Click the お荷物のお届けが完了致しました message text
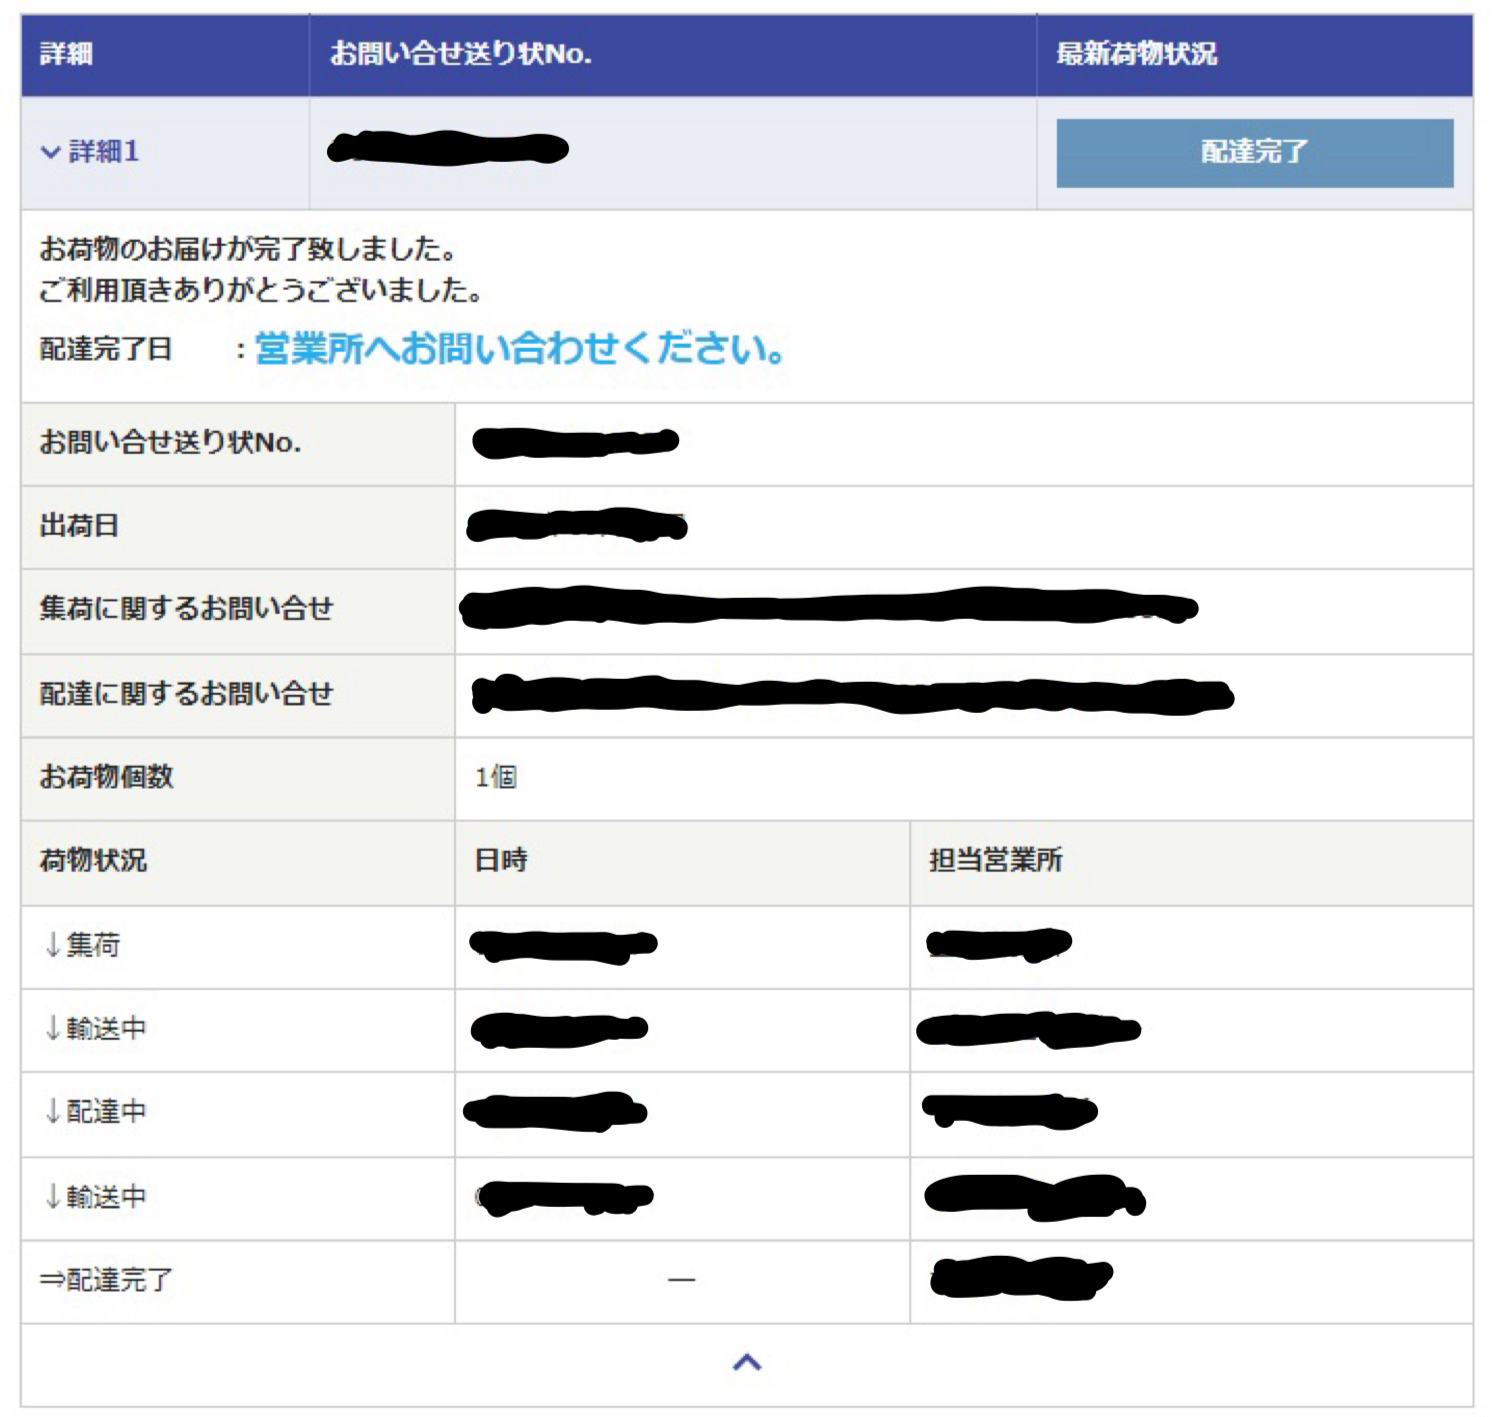 click(x=248, y=248)
